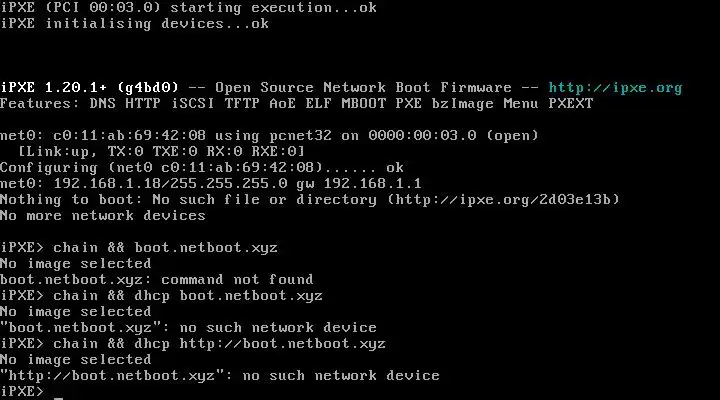Click the "Link:up" status text
The width and height of the screenshot is (720, 400).
tap(58, 151)
